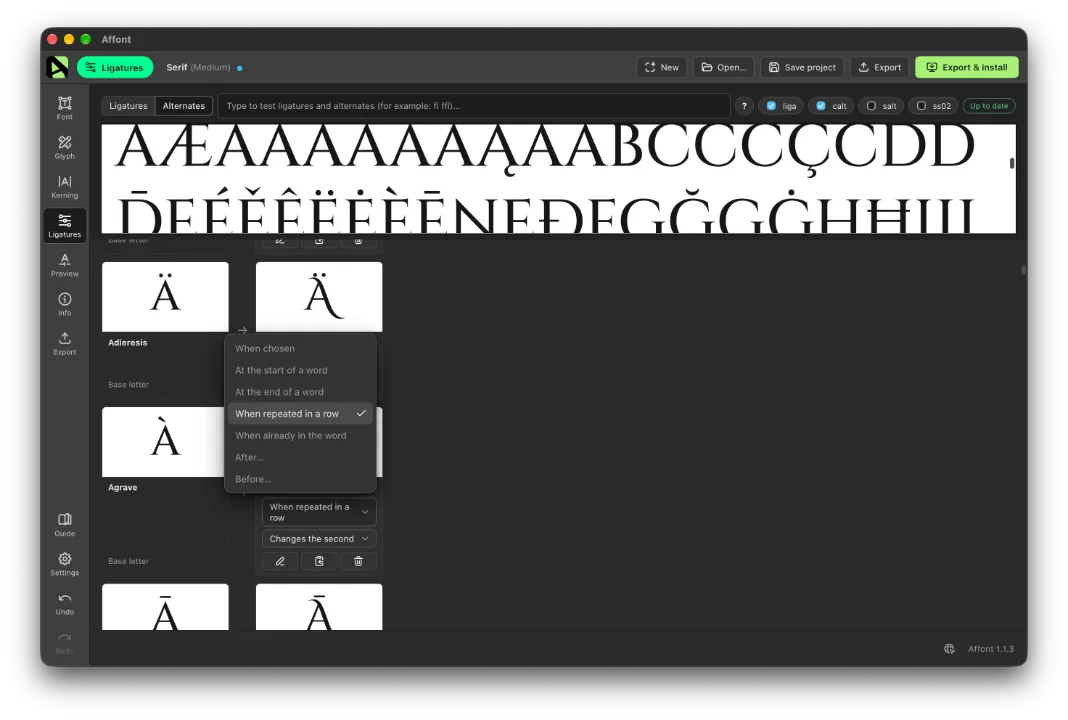Show the Info section
Screen dimensions: 1068x720
coord(65,304)
